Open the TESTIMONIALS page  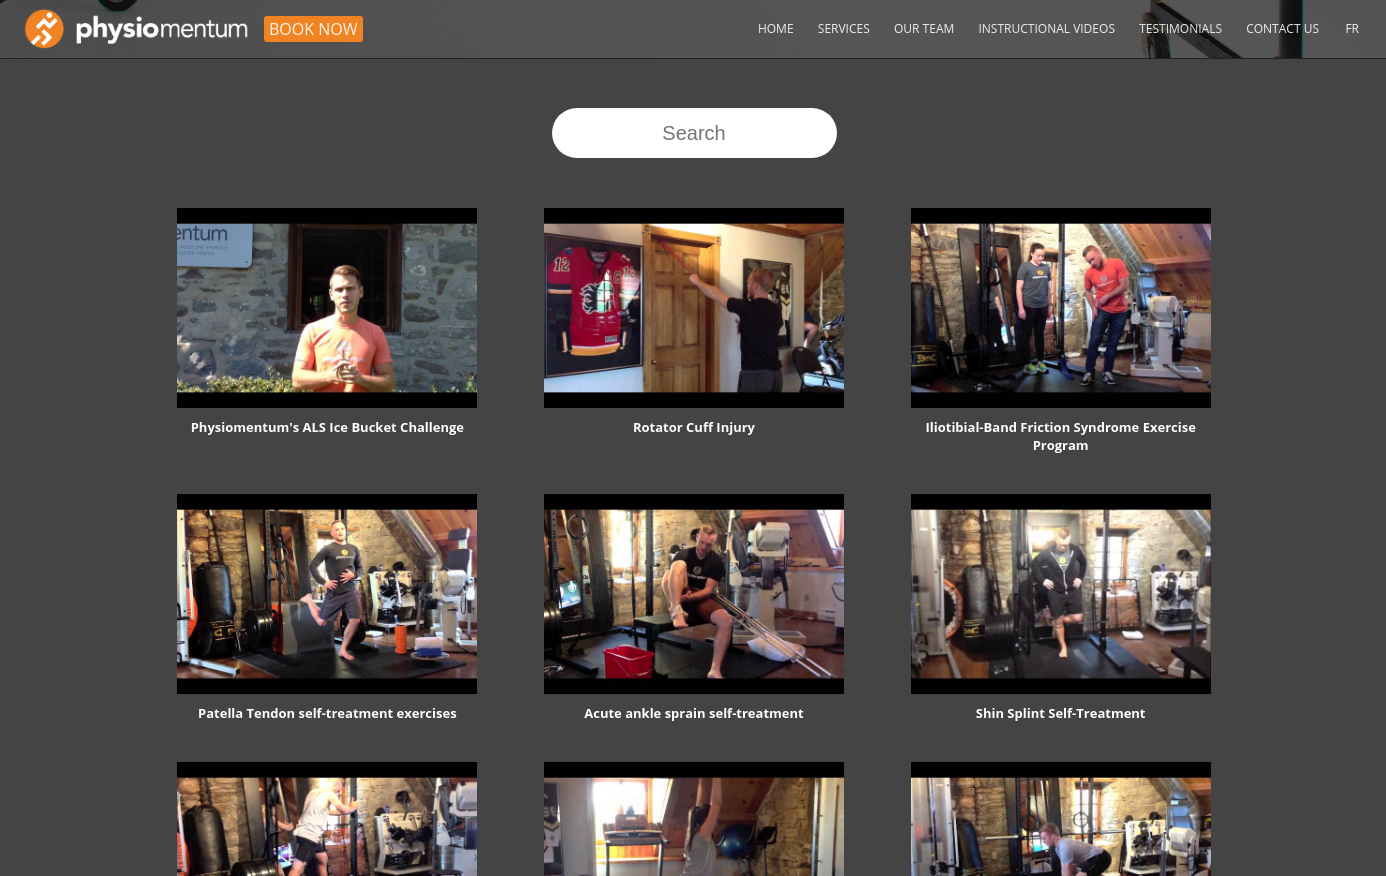tap(1180, 29)
